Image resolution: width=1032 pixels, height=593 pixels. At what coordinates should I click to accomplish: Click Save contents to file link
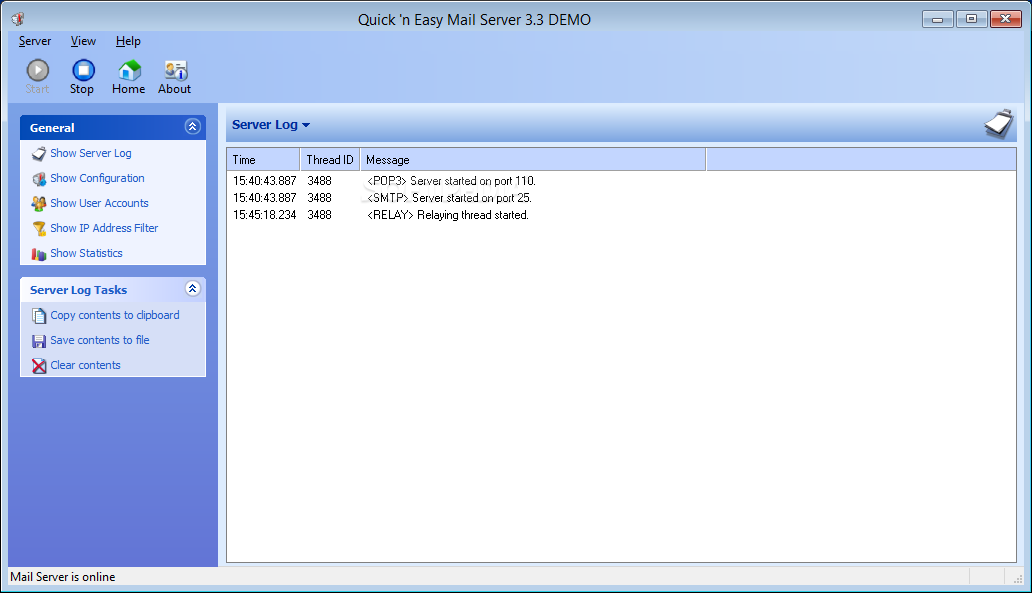coord(99,340)
